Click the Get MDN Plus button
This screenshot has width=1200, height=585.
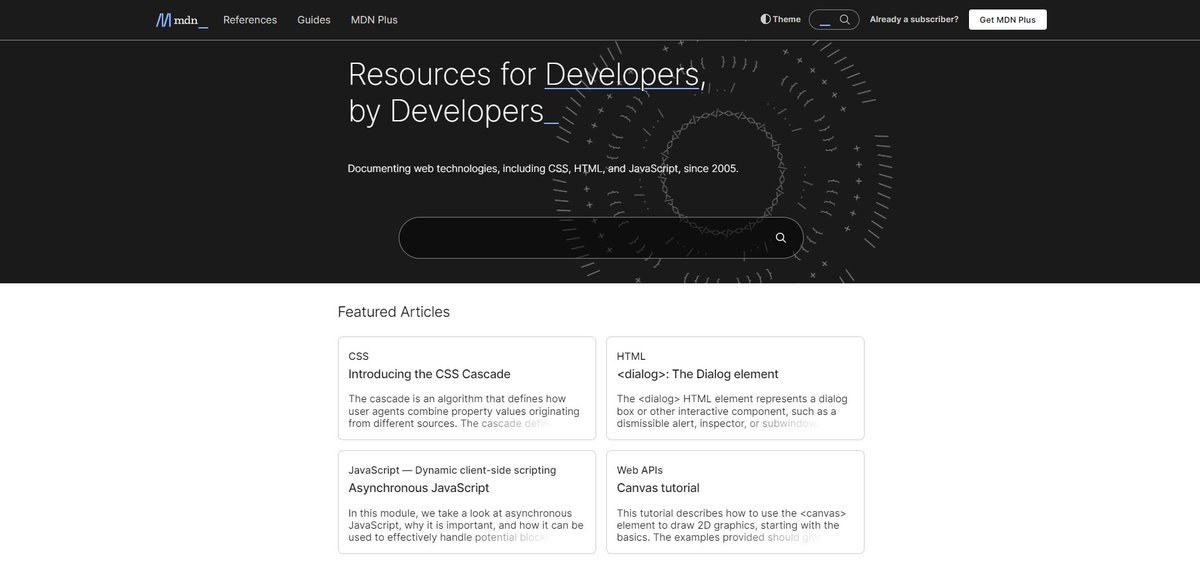click(x=1007, y=18)
